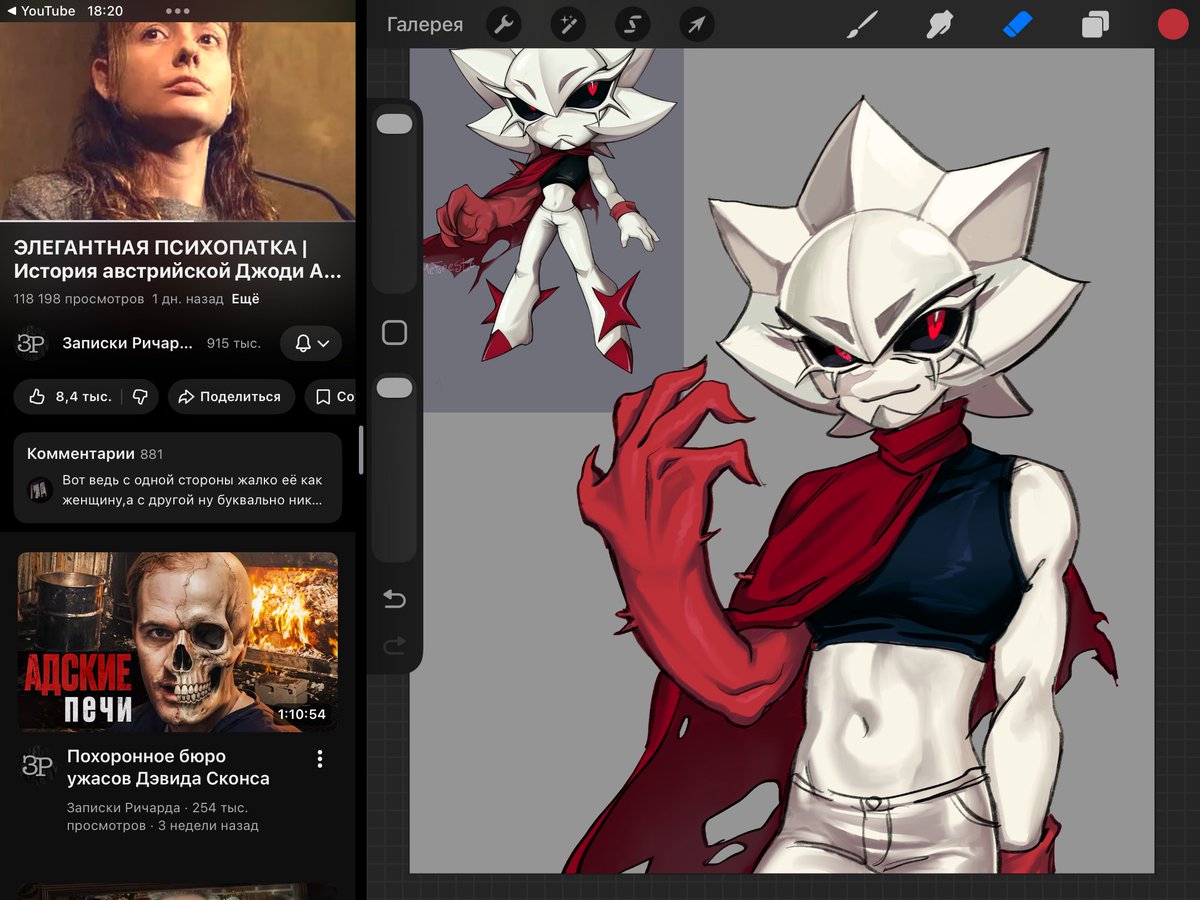Tap the playing YouTube video player
This screenshot has width=1200, height=900.
[x=178, y=121]
